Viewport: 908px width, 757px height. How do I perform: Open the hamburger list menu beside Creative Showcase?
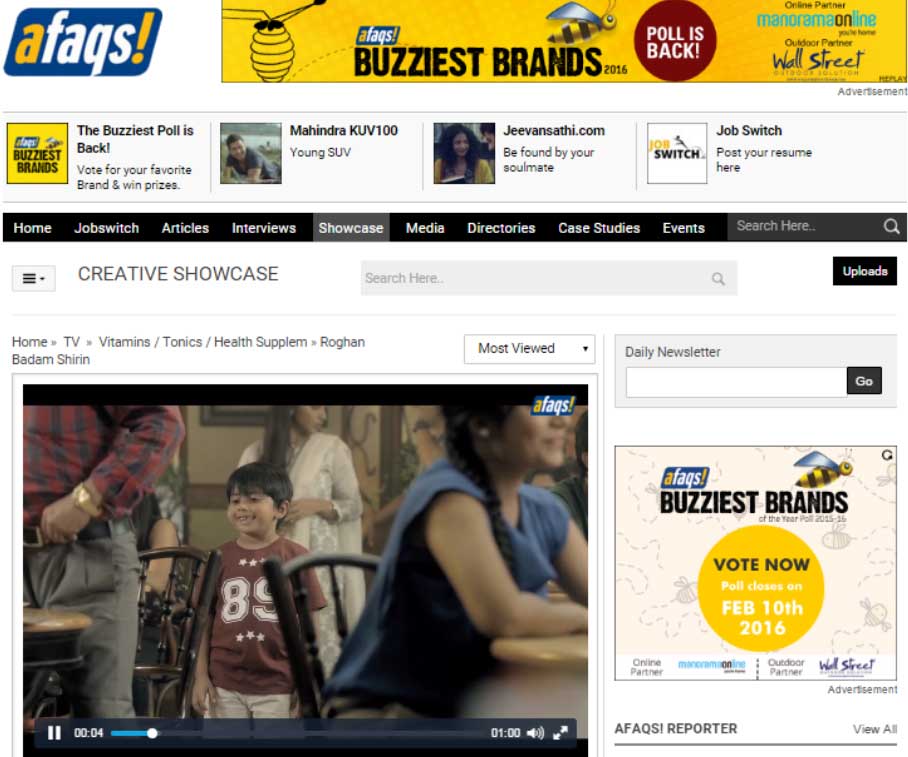34,279
